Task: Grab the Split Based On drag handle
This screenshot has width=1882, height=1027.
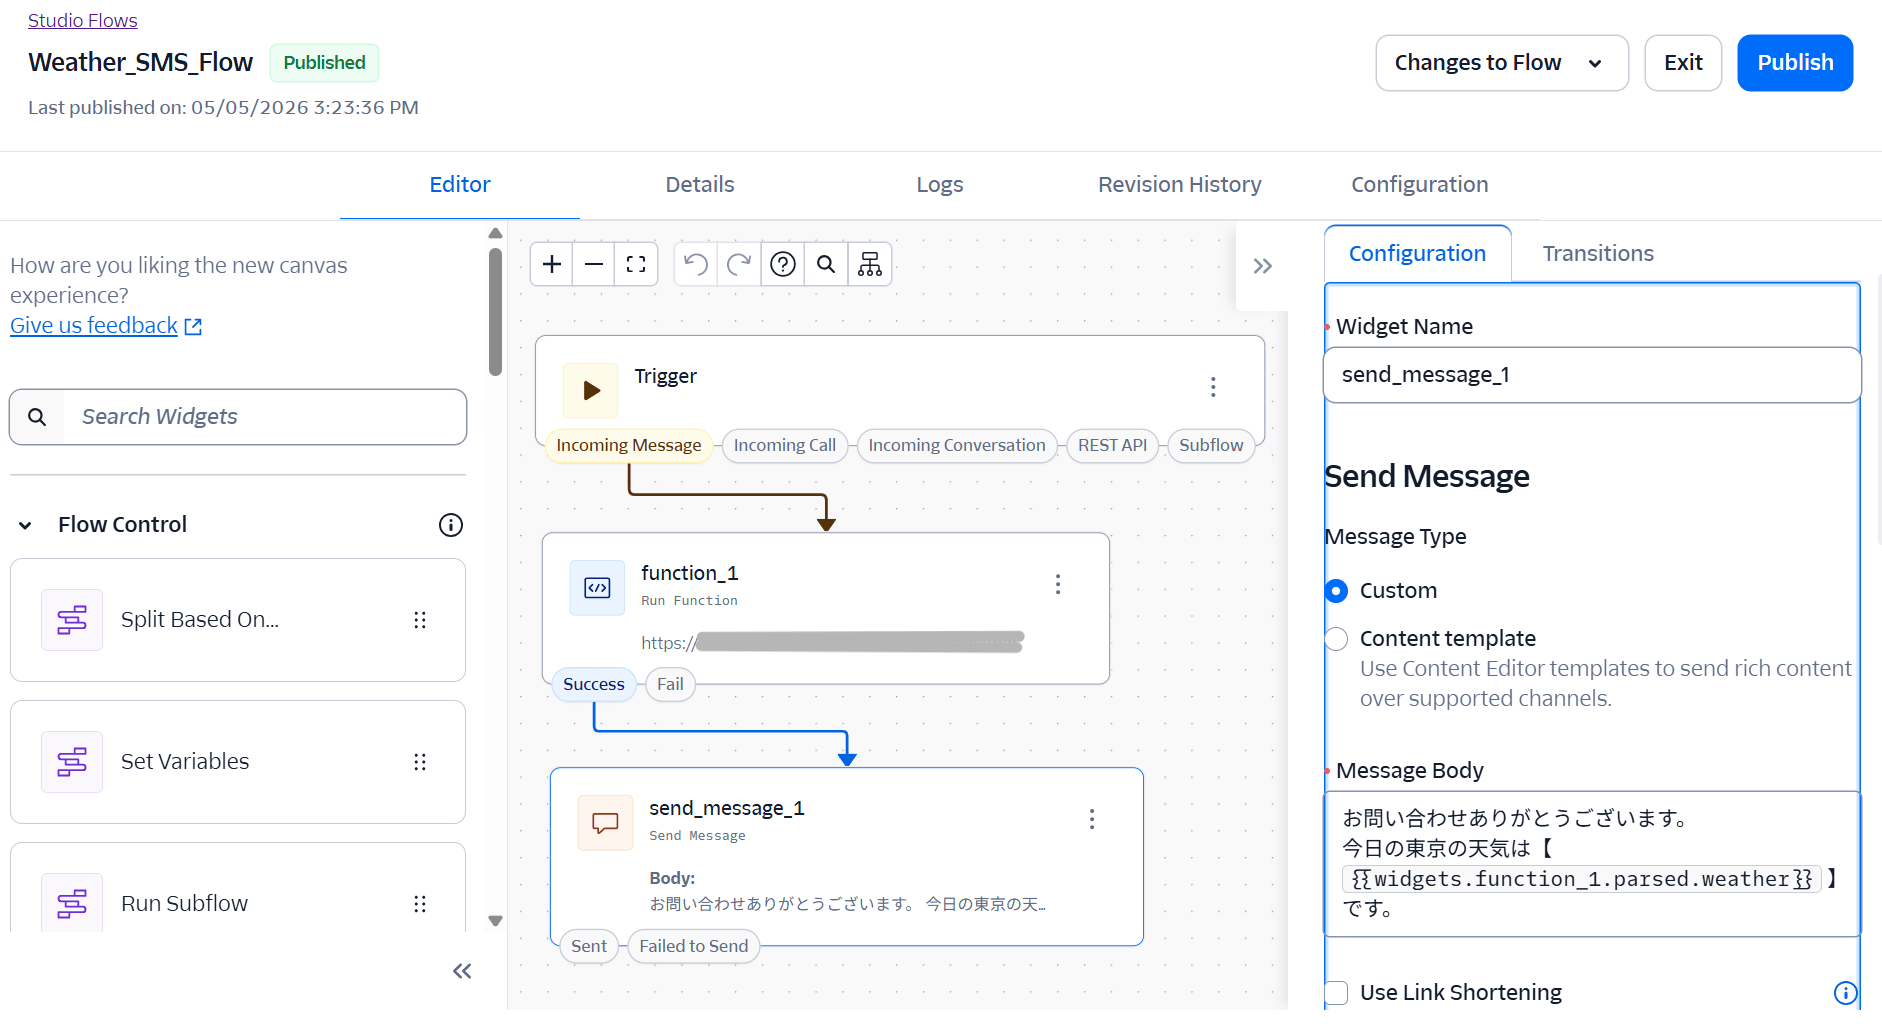Action: (420, 620)
